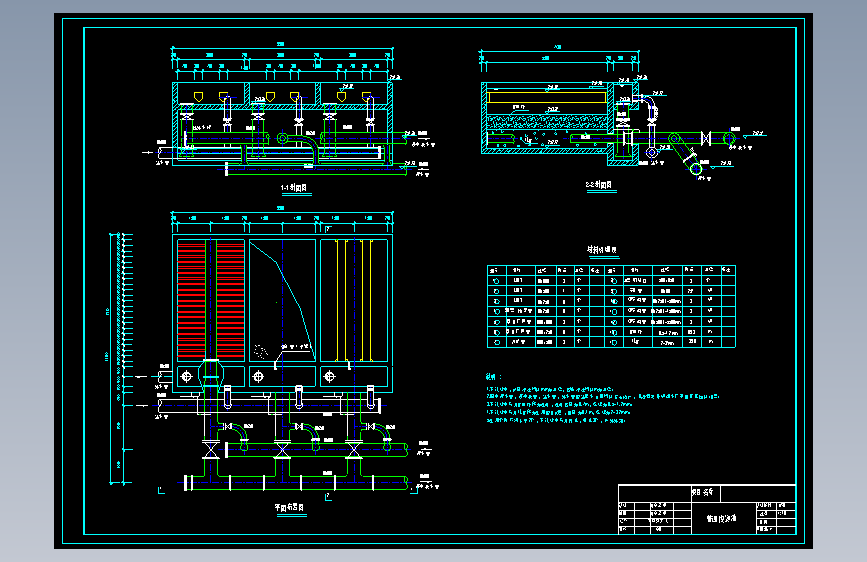Select the yellow rectangular trough in the 2-2 section
Image resolution: width=867 pixels, height=562 pixels.
[547, 98]
